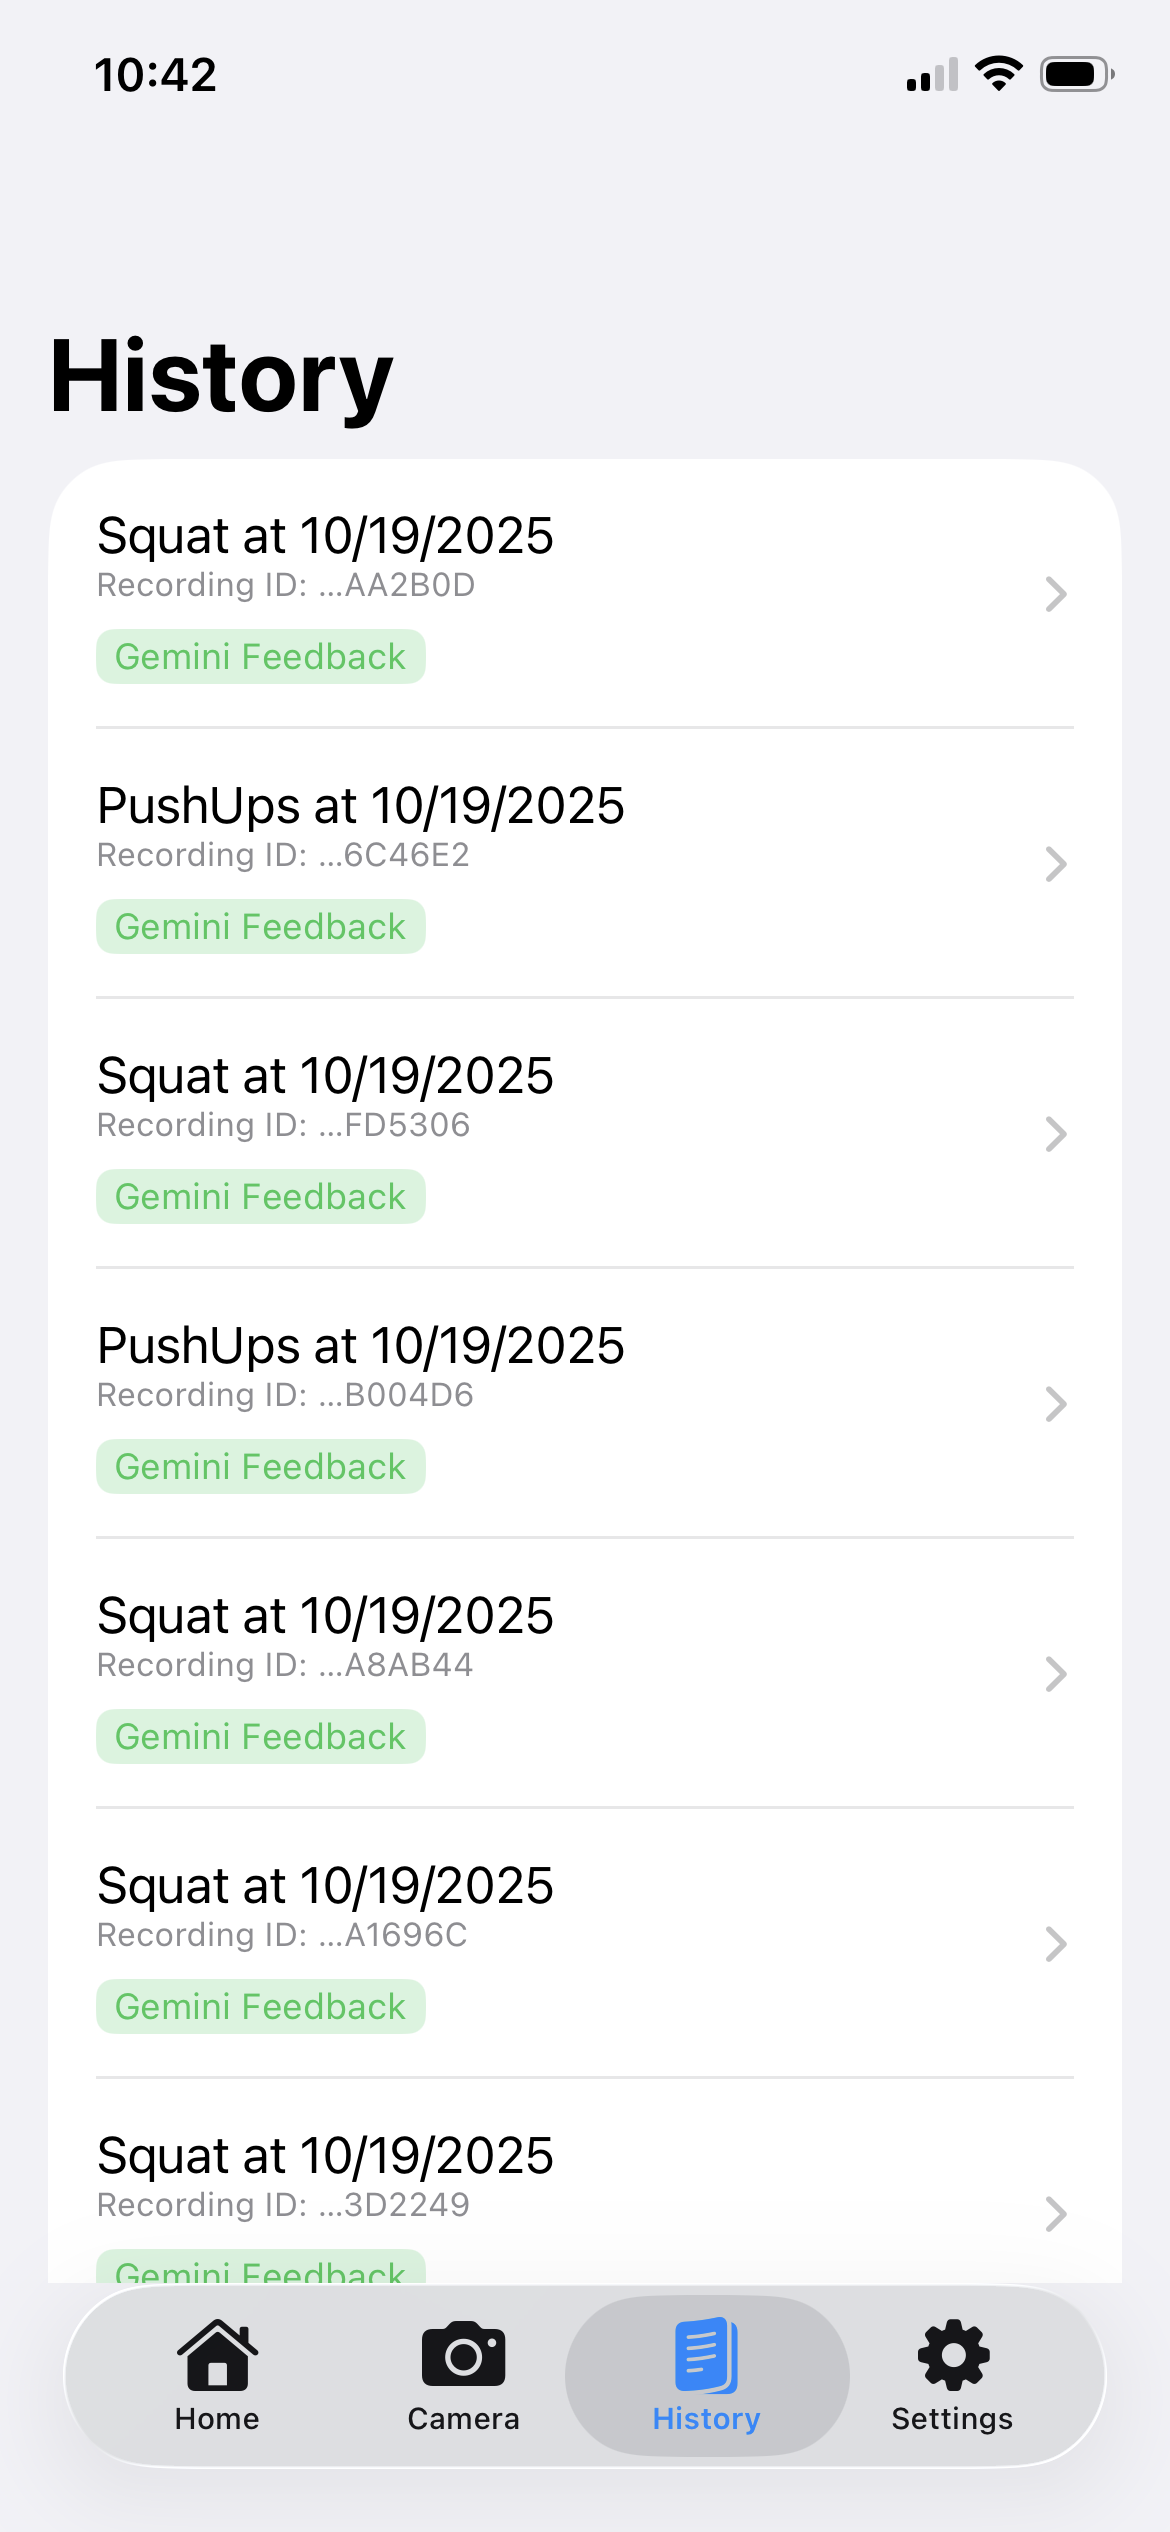Tap Gemini Feedback badge for recording A1696C
Screen dimensions: 1170x2532
[260, 2007]
